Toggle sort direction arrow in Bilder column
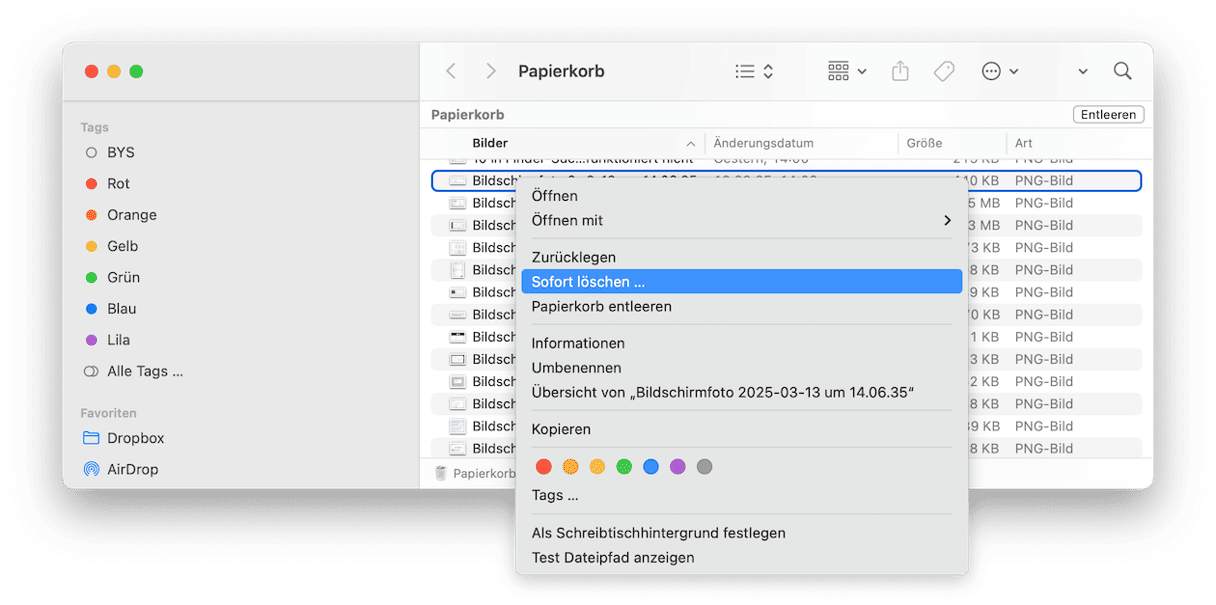 pyautogui.click(x=691, y=144)
